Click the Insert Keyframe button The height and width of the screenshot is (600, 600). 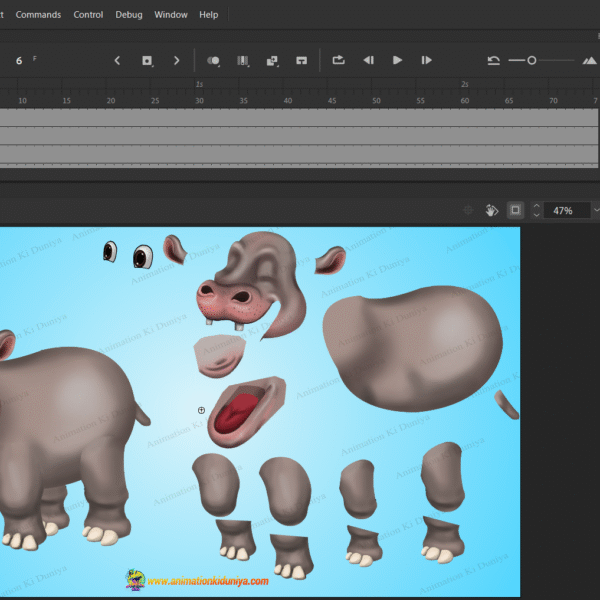pyautogui.click(x=147, y=60)
